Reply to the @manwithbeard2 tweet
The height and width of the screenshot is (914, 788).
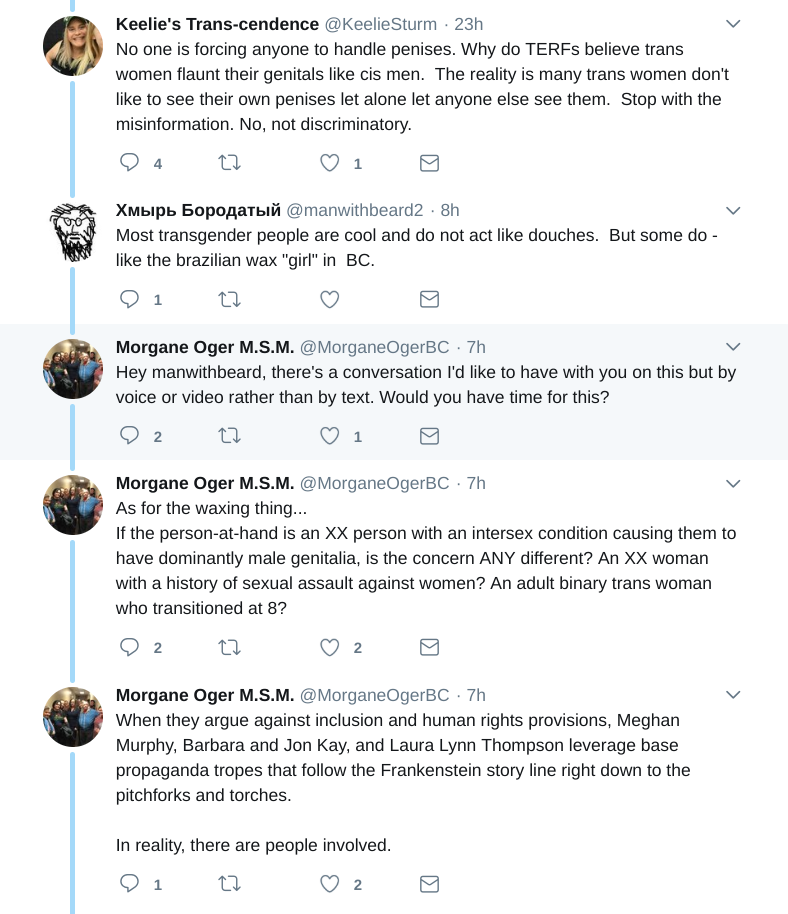[129, 299]
